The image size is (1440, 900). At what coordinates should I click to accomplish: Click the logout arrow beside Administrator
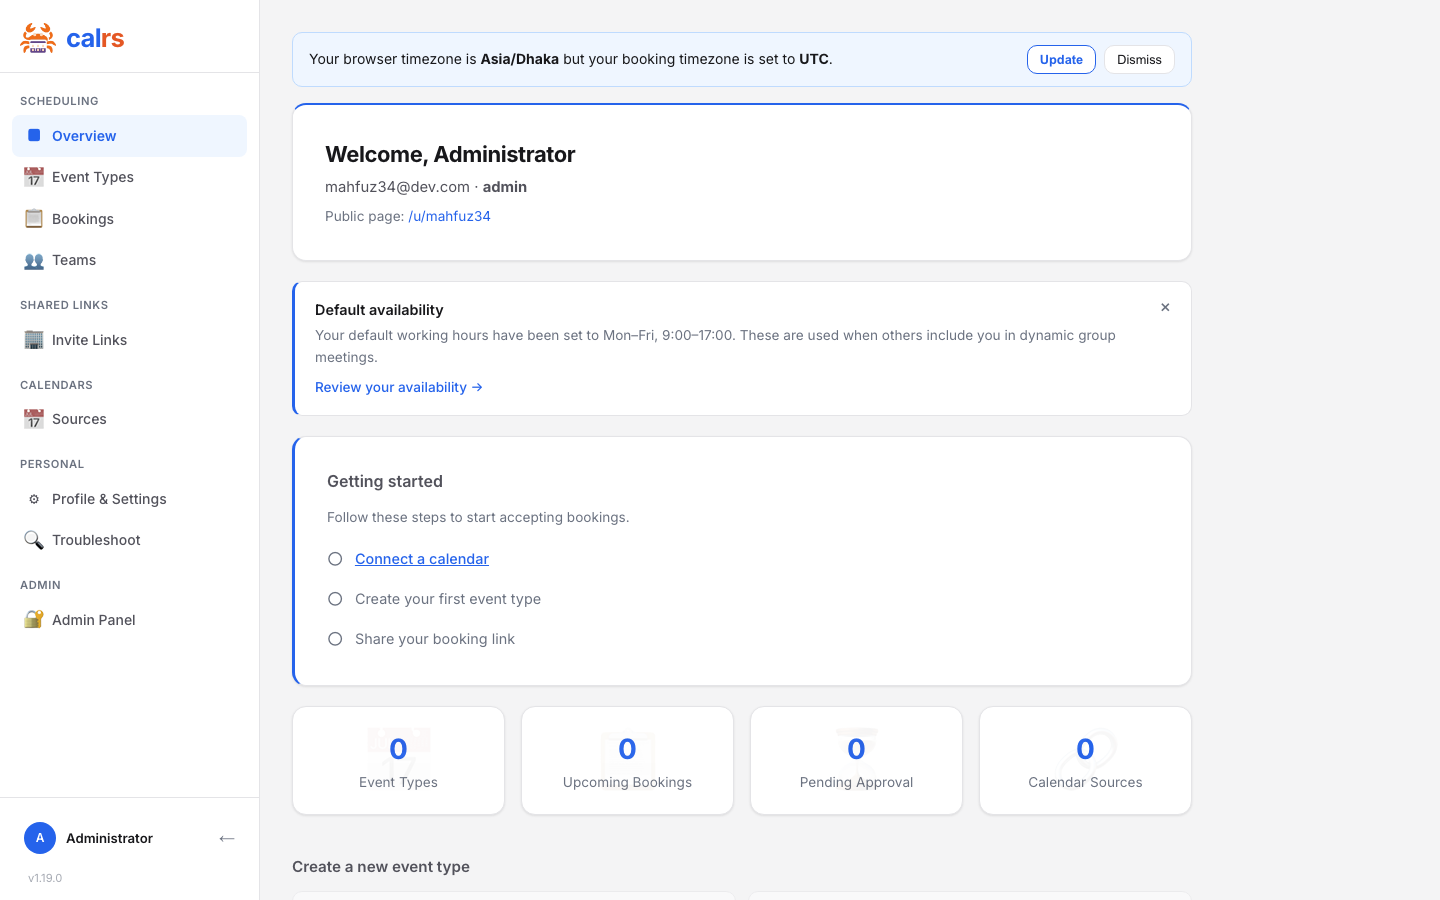(227, 838)
